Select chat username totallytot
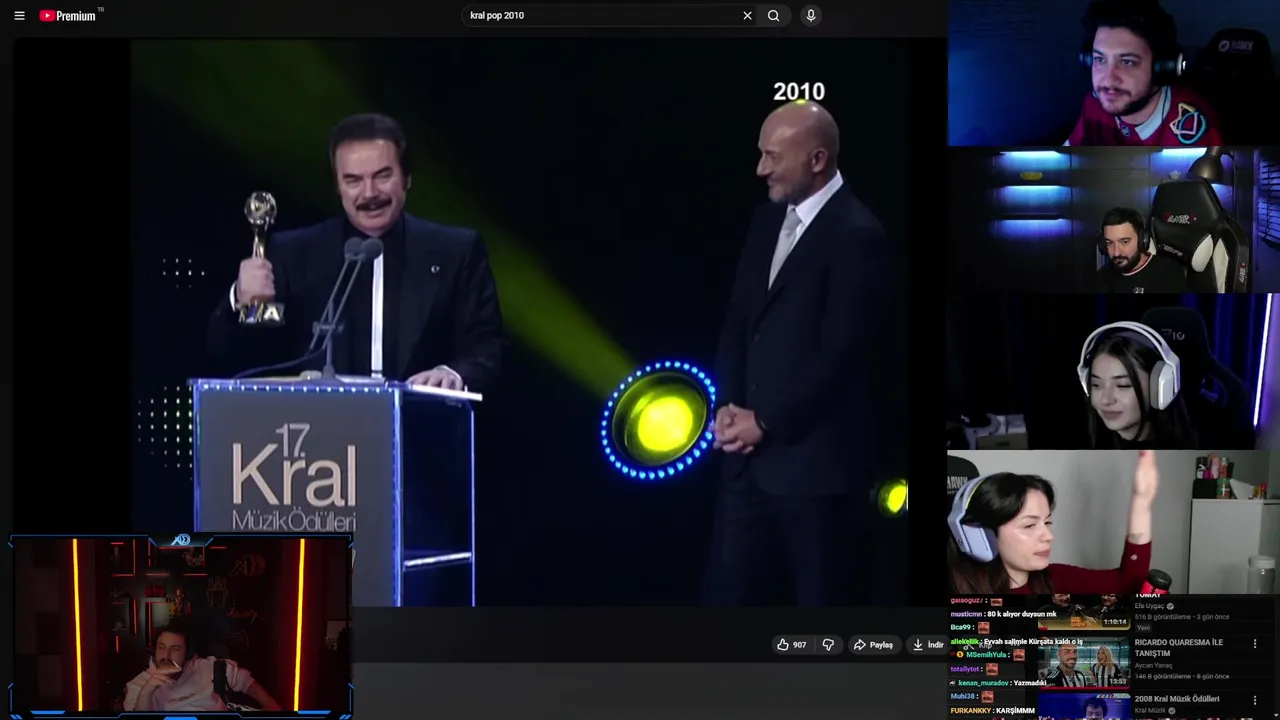 [965, 669]
